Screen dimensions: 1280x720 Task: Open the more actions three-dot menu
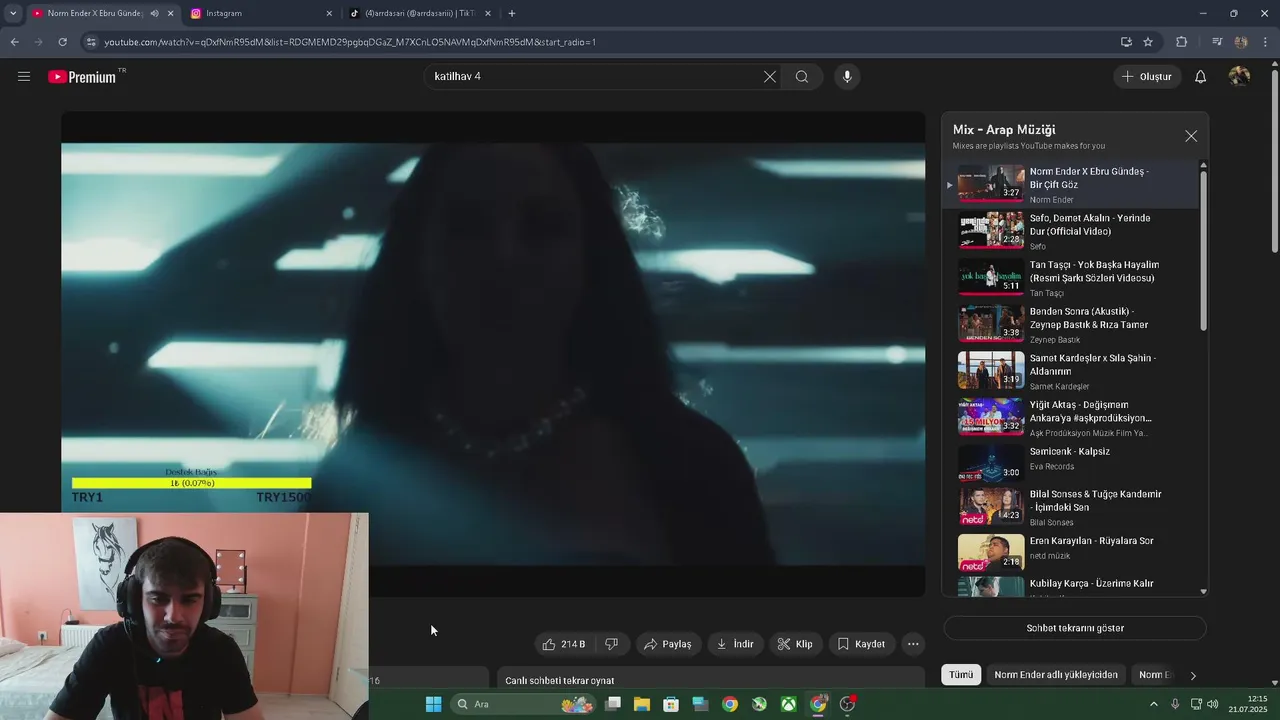click(x=913, y=644)
